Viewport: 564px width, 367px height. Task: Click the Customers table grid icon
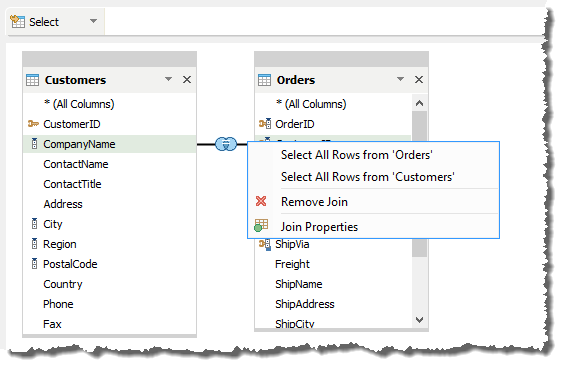pos(32,80)
